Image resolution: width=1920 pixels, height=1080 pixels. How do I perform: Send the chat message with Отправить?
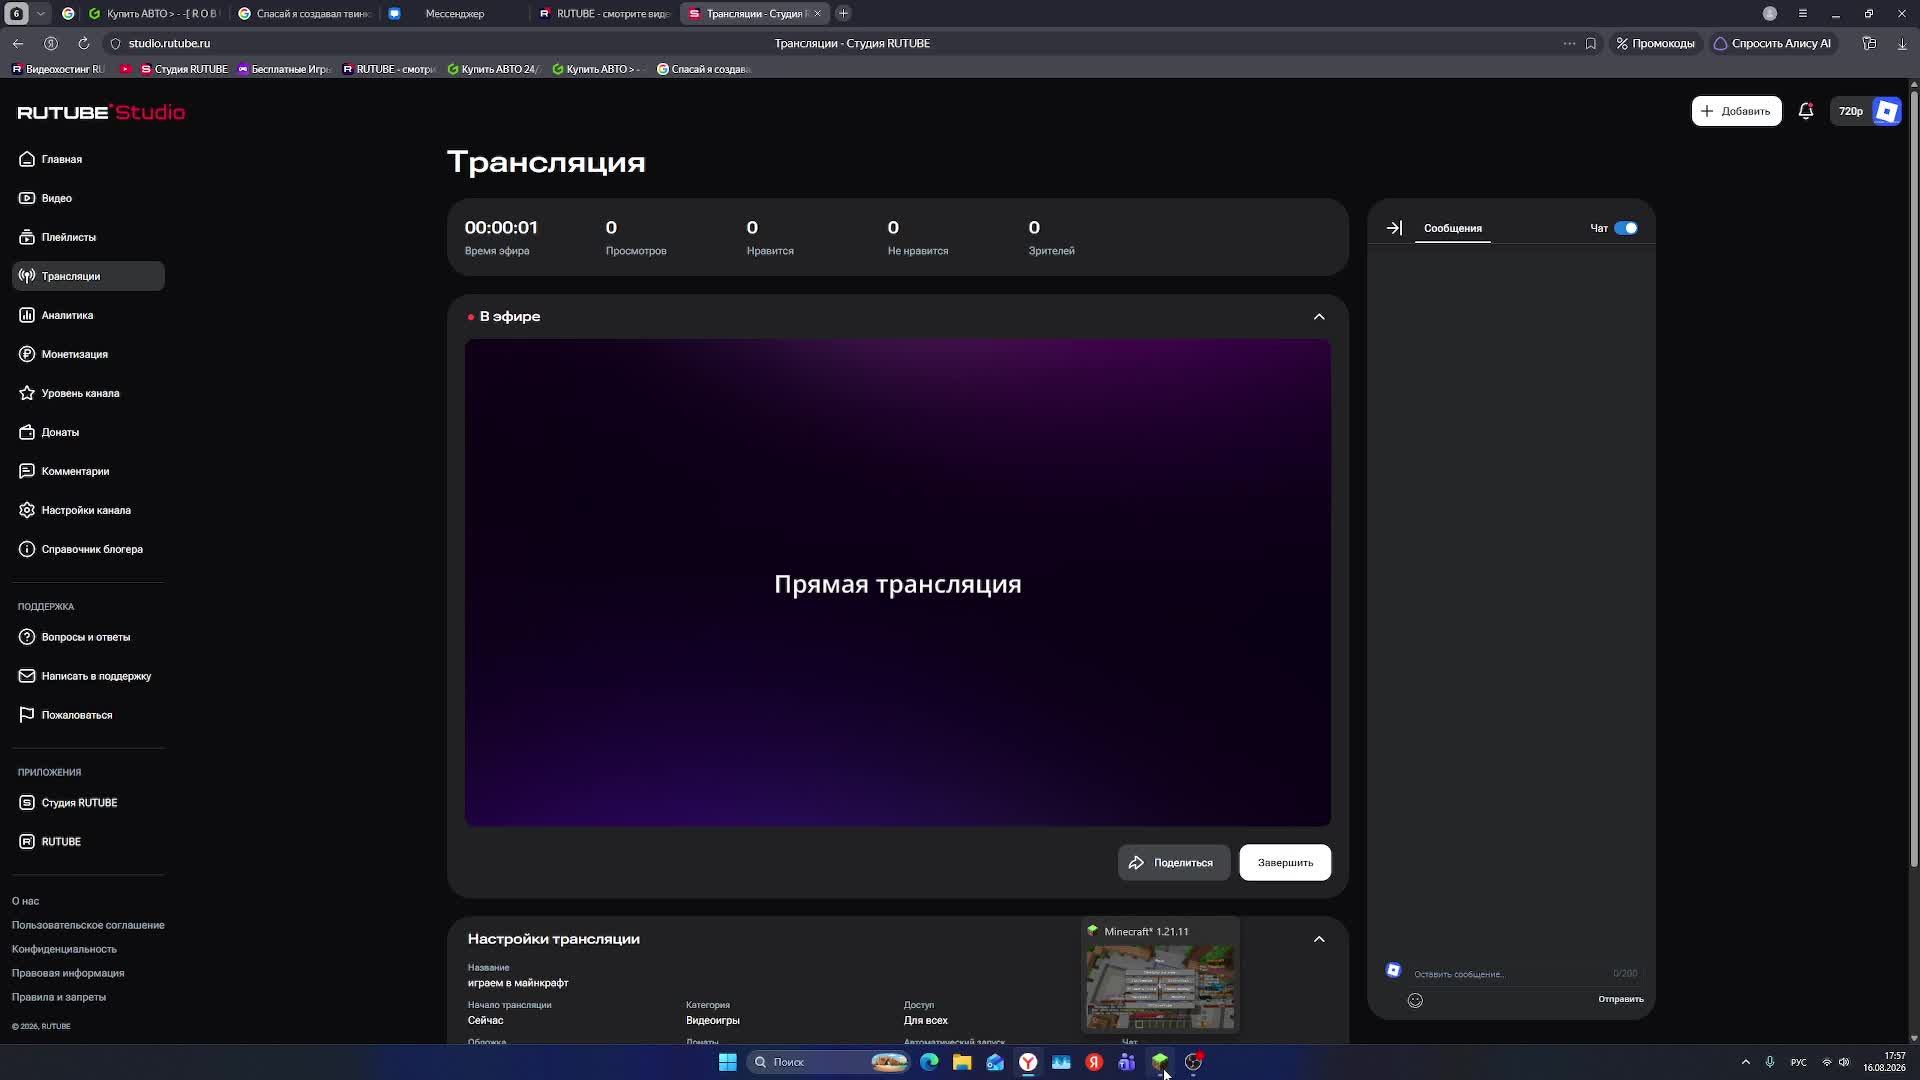pyautogui.click(x=1621, y=999)
